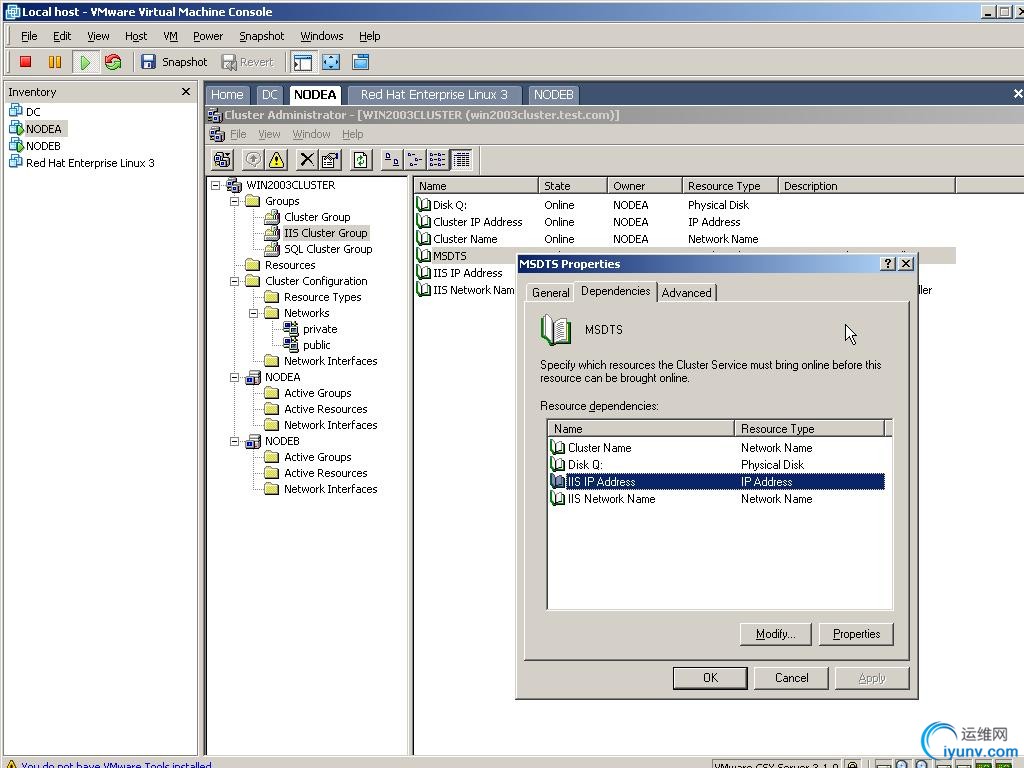
Task: Switch to Details view icon in cluster toolbar
Action: pos(461,160)
